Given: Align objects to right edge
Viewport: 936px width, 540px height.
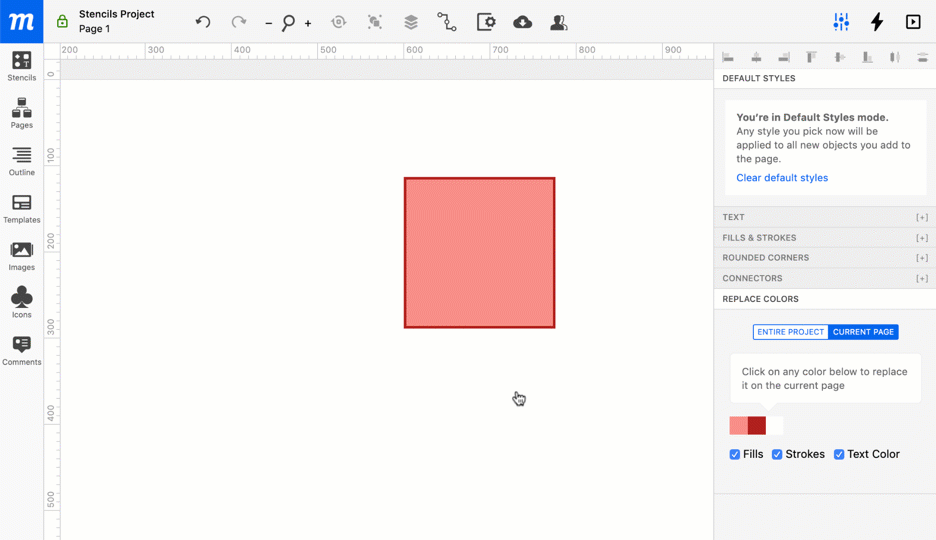Looking at the screenshot, I should click(x=784, y=57).
